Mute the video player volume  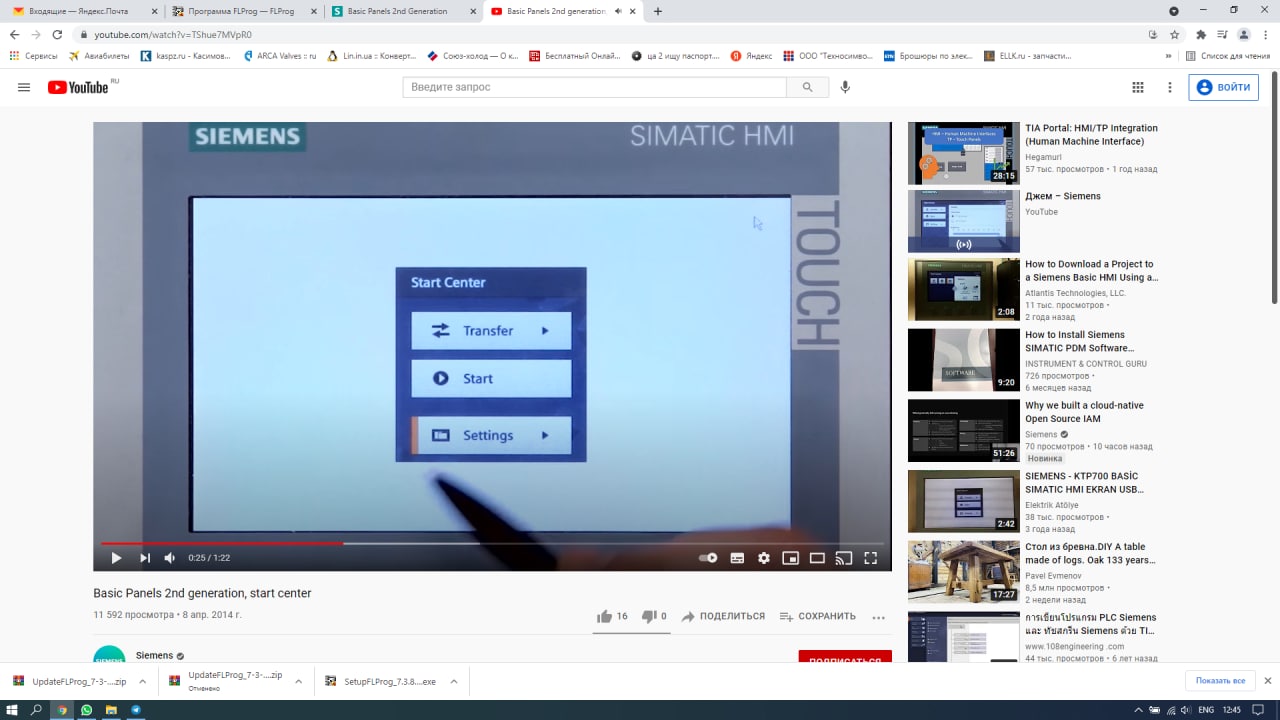[x=170, y=558]
